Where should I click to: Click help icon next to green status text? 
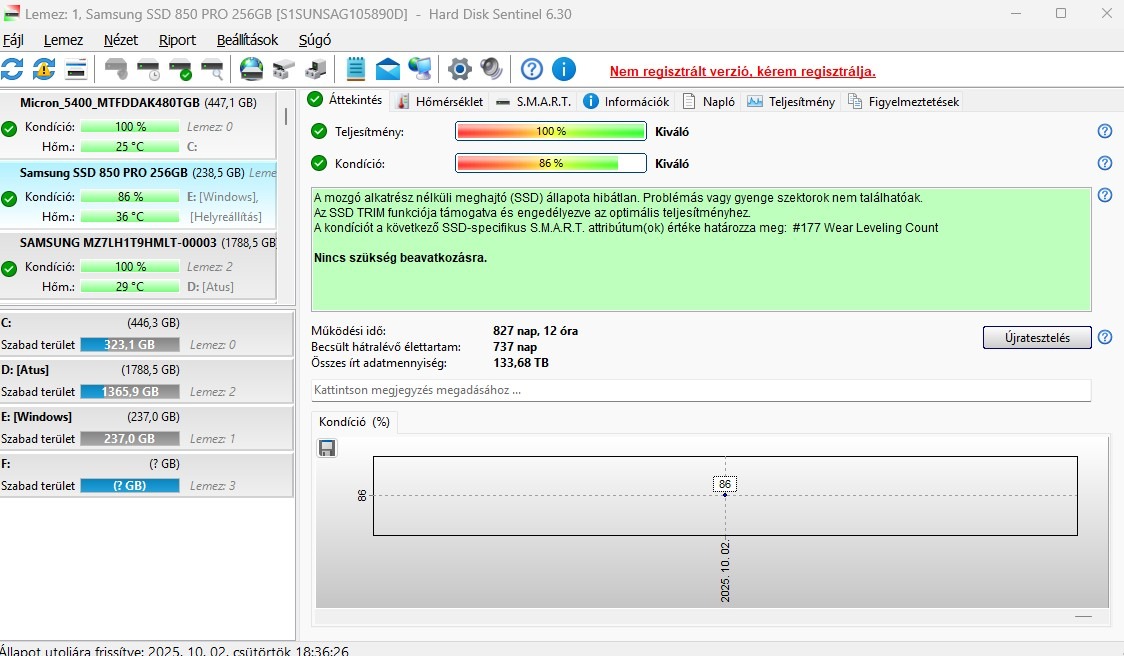coord(1105,195)
